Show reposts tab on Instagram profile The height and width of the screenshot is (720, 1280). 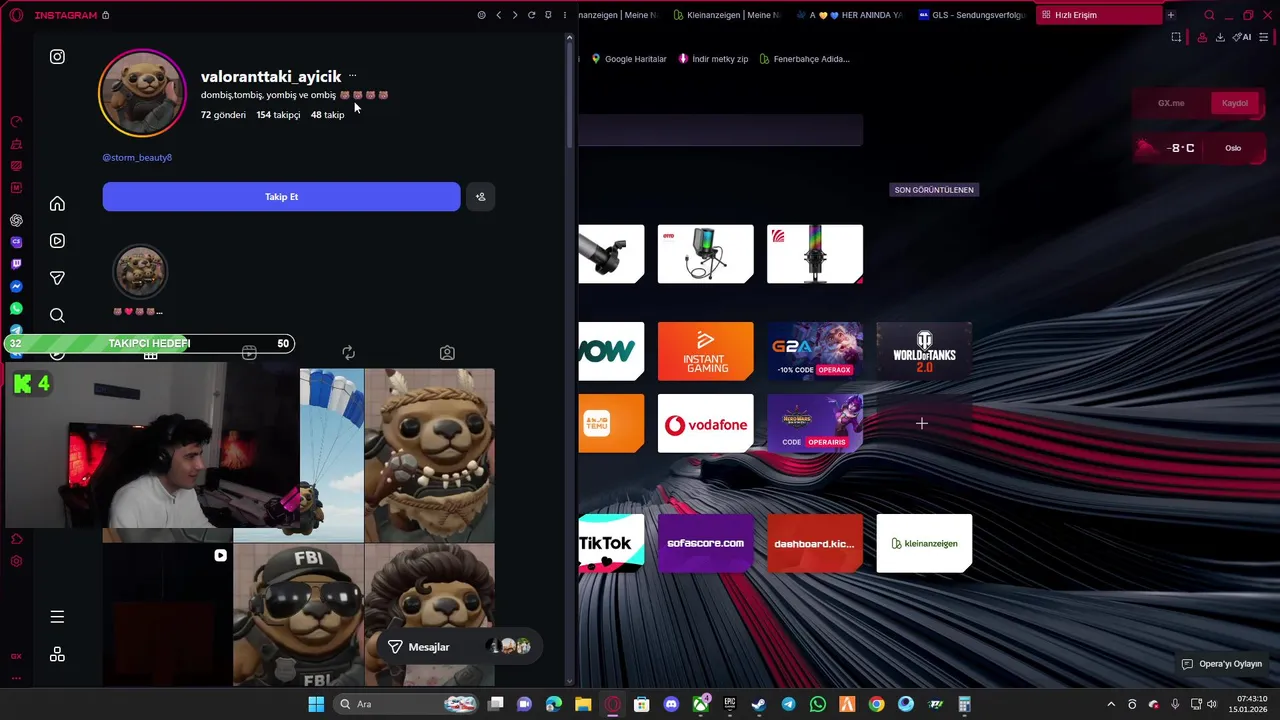(x=348, y=353)
